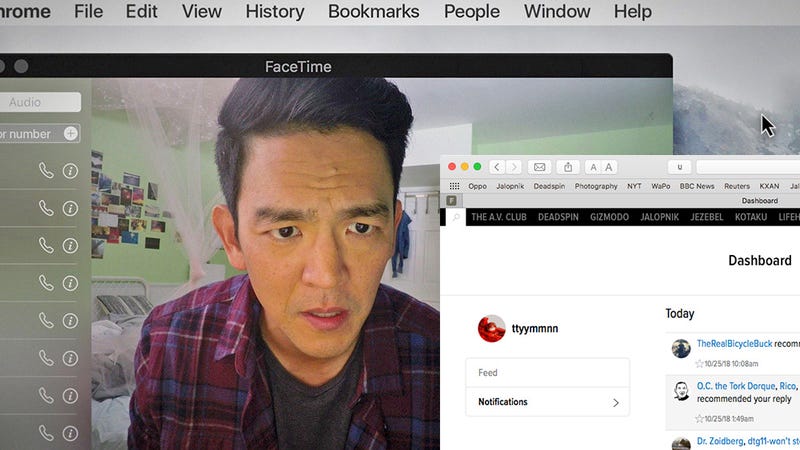This screenshot has height=450, width=800.
Task: Go back using the Safari back arrow
Action: point(497,167)
